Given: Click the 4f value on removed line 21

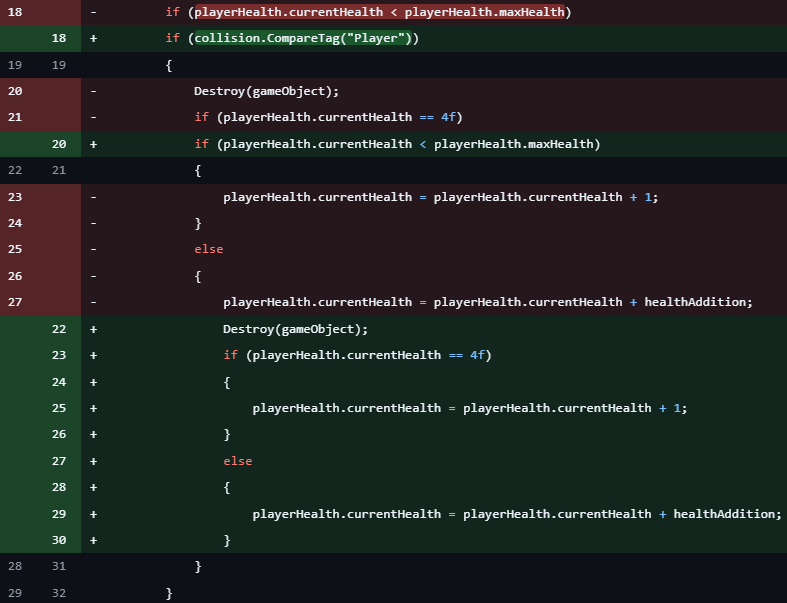Looking at the screenshot, I should [448, 117].
